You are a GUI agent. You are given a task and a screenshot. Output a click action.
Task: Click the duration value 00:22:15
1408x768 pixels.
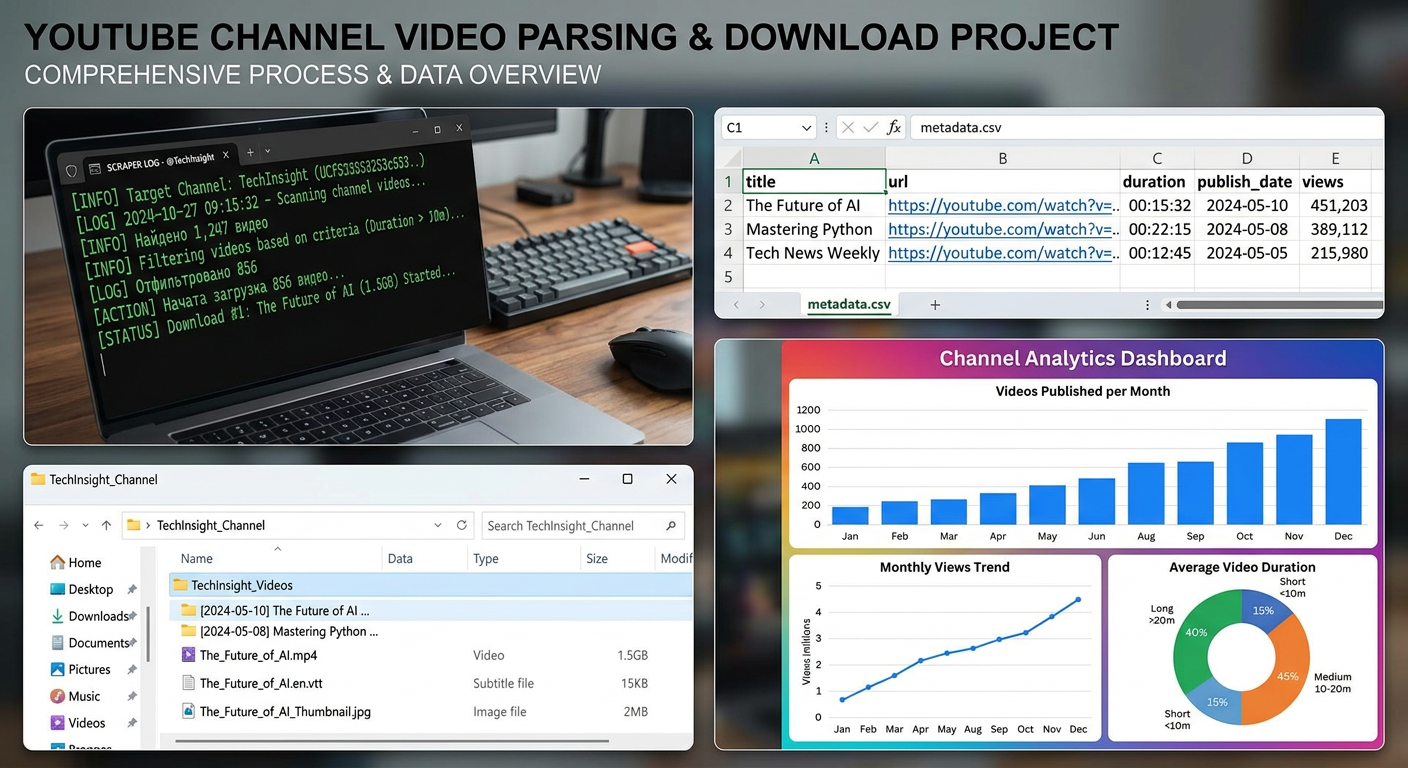pos(1159,229)
